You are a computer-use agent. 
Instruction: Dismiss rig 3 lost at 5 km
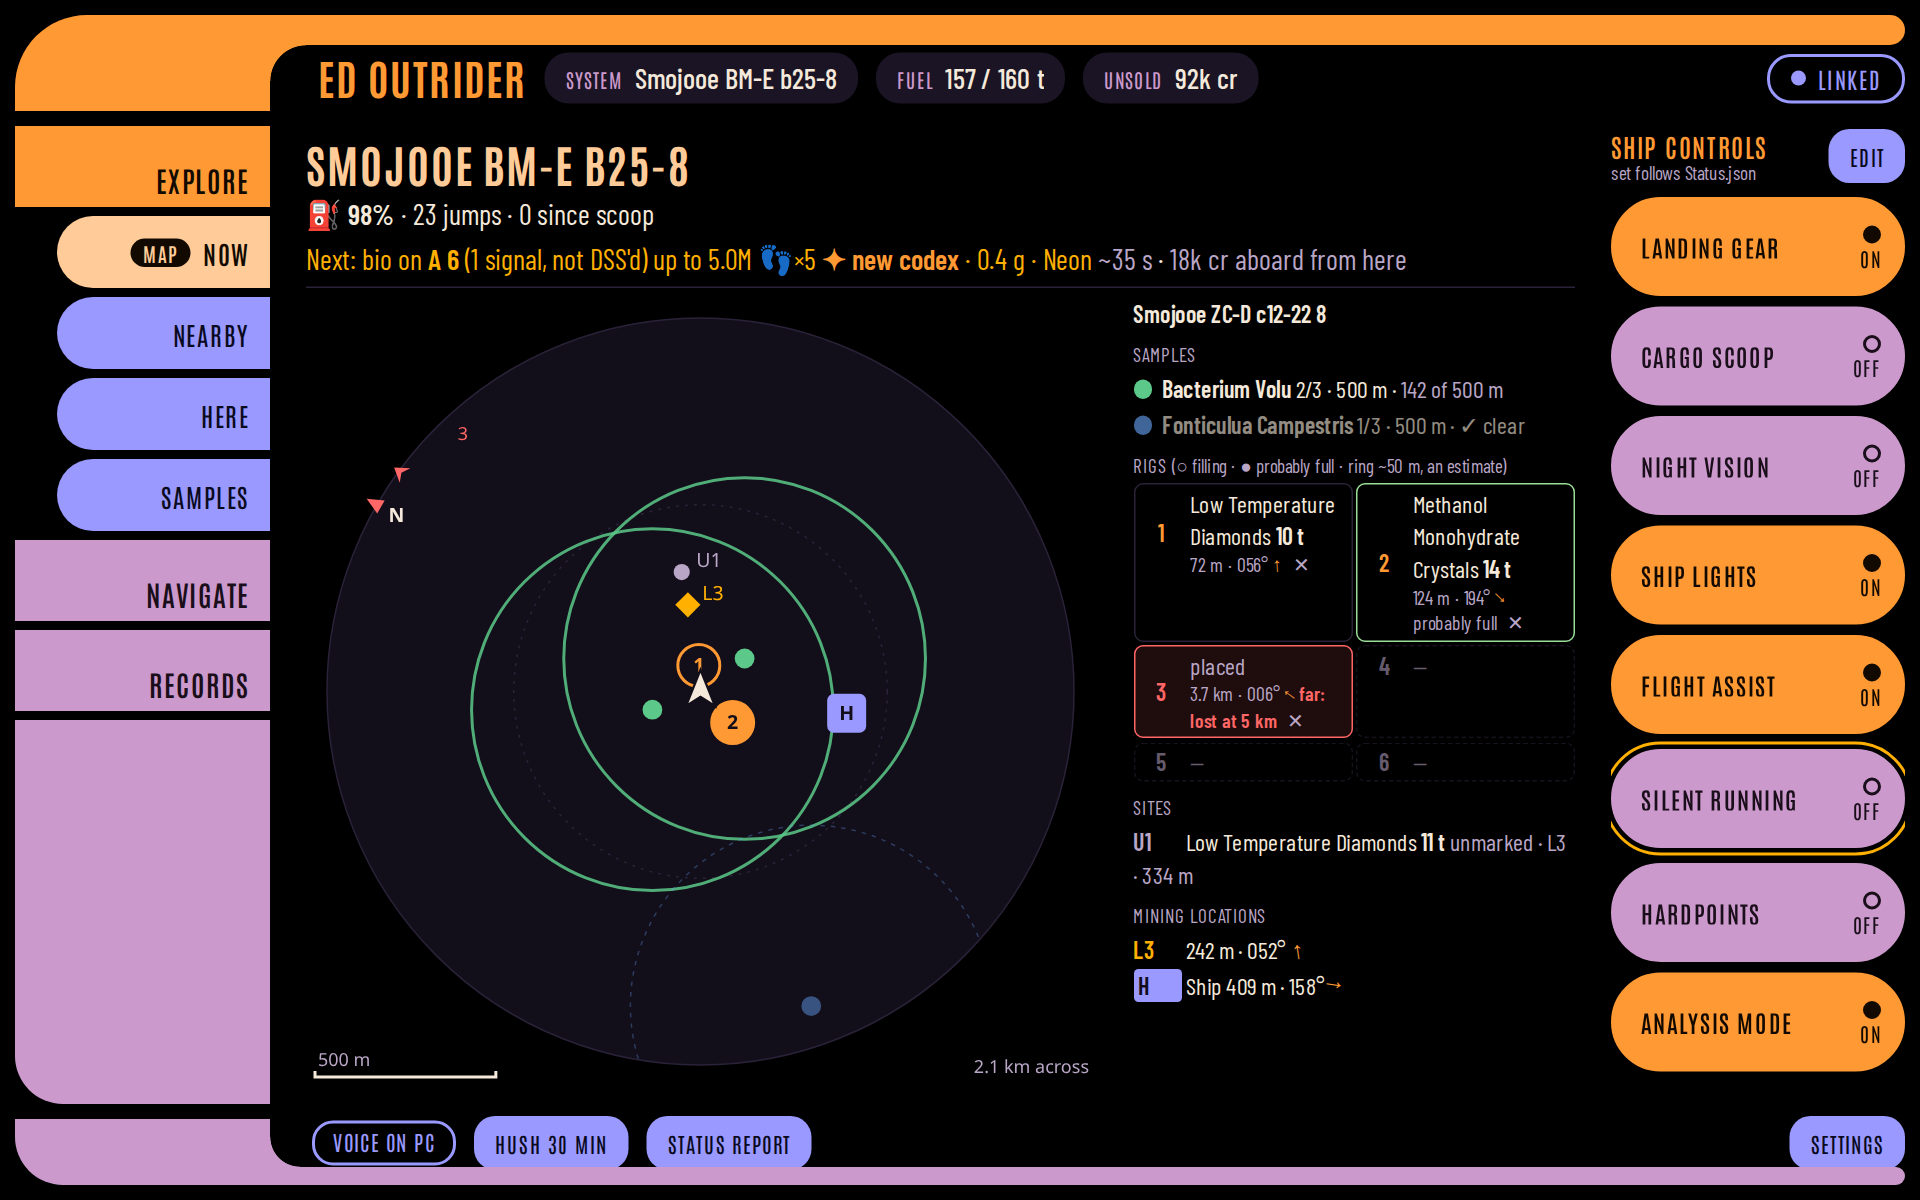pyautogui.click(x=1295, y=721)
